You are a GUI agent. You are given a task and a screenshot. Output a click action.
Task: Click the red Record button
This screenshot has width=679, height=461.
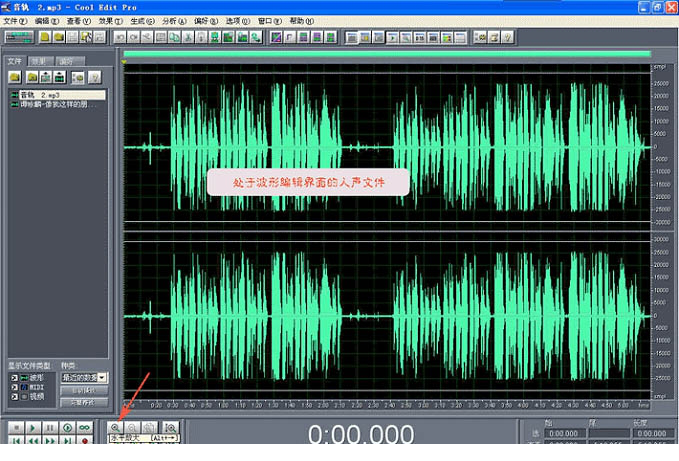point(84,440)
